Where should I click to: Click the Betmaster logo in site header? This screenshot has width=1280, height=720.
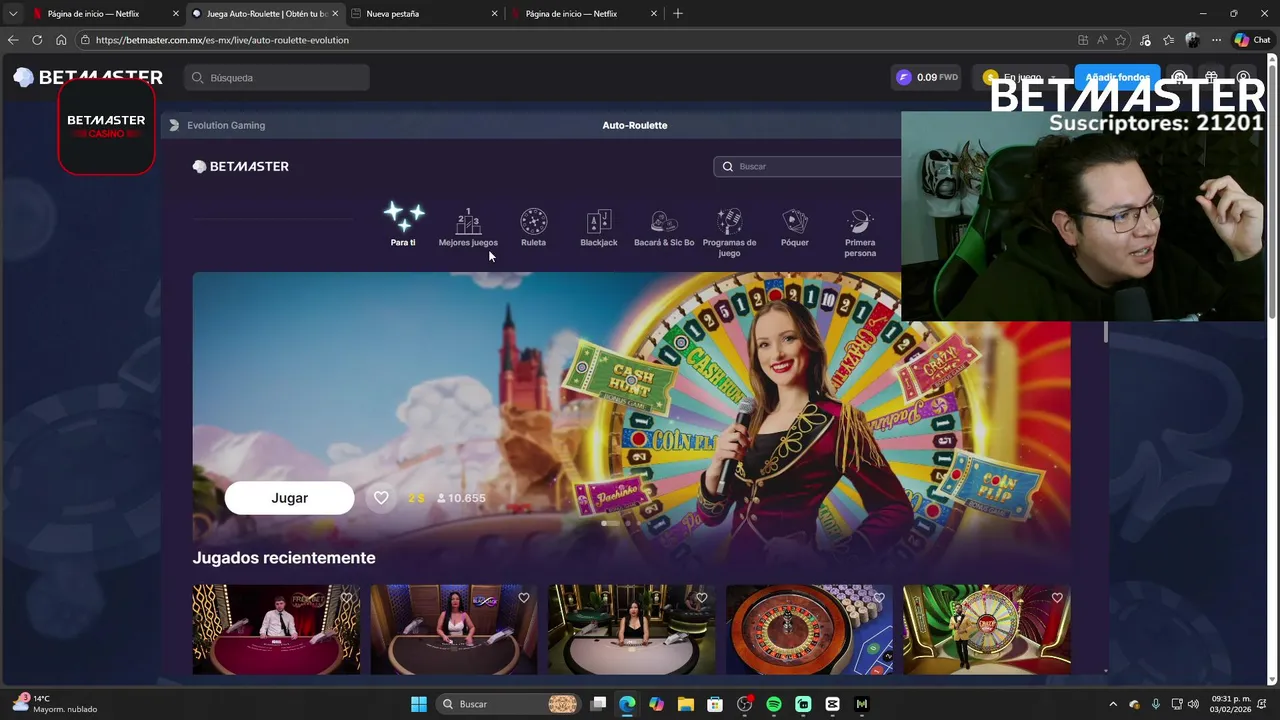tap(88, 77)
